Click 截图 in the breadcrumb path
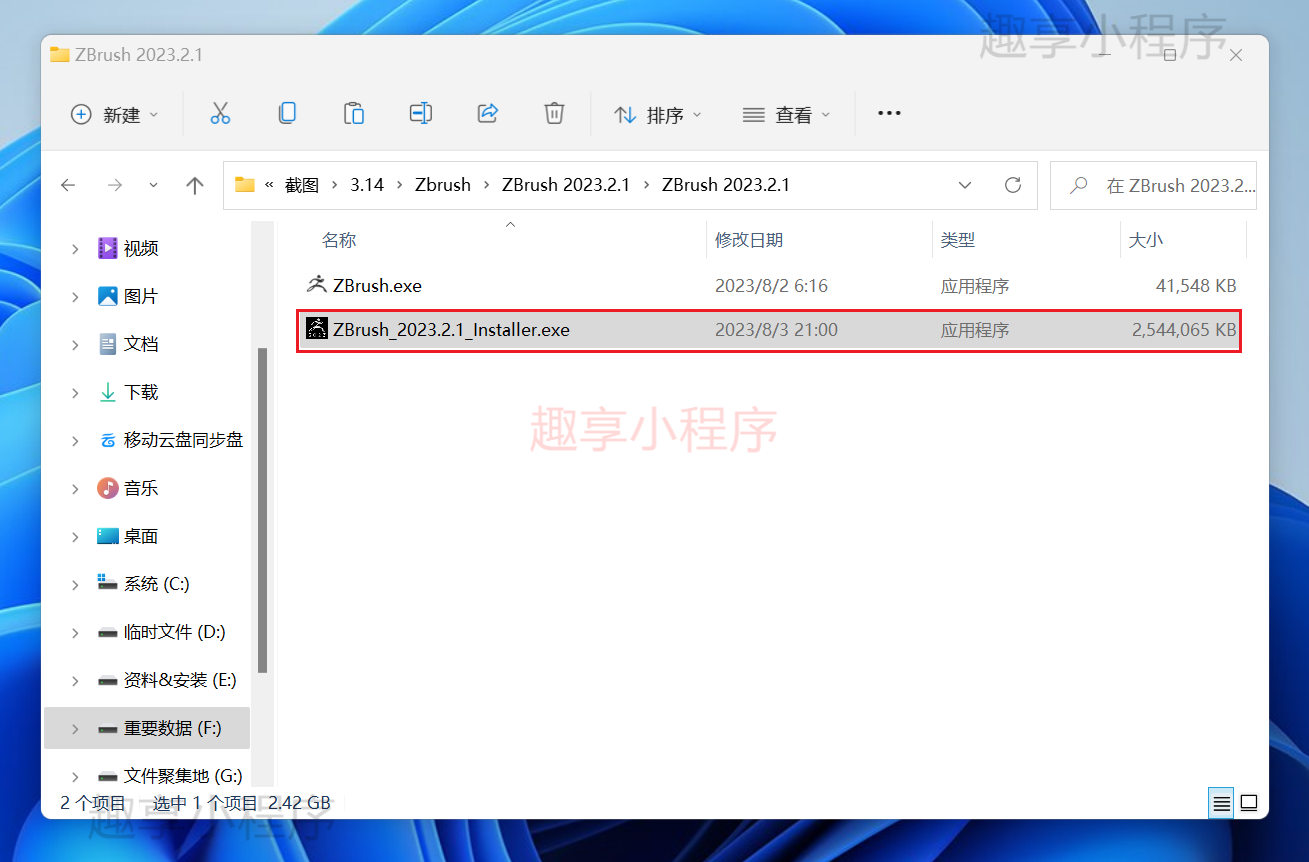 click(x=302, y=185)
